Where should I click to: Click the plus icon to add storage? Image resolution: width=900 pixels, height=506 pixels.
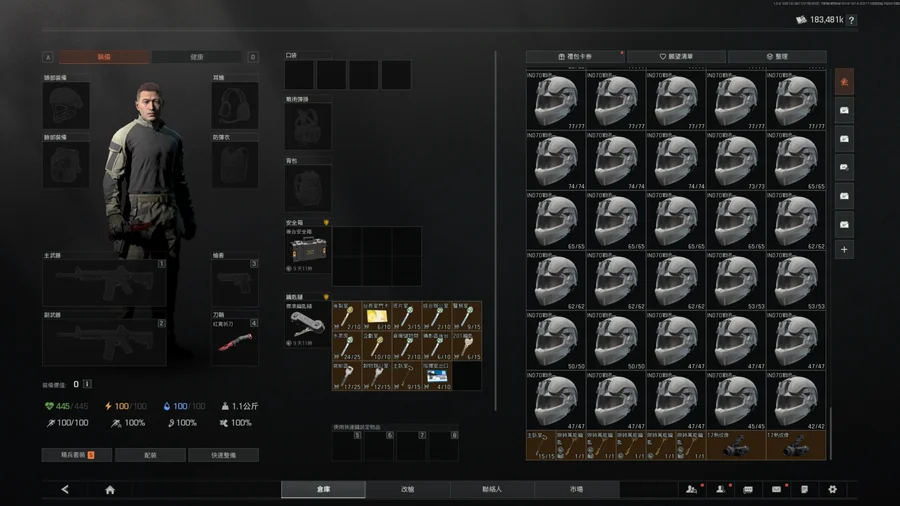(844, 250)
